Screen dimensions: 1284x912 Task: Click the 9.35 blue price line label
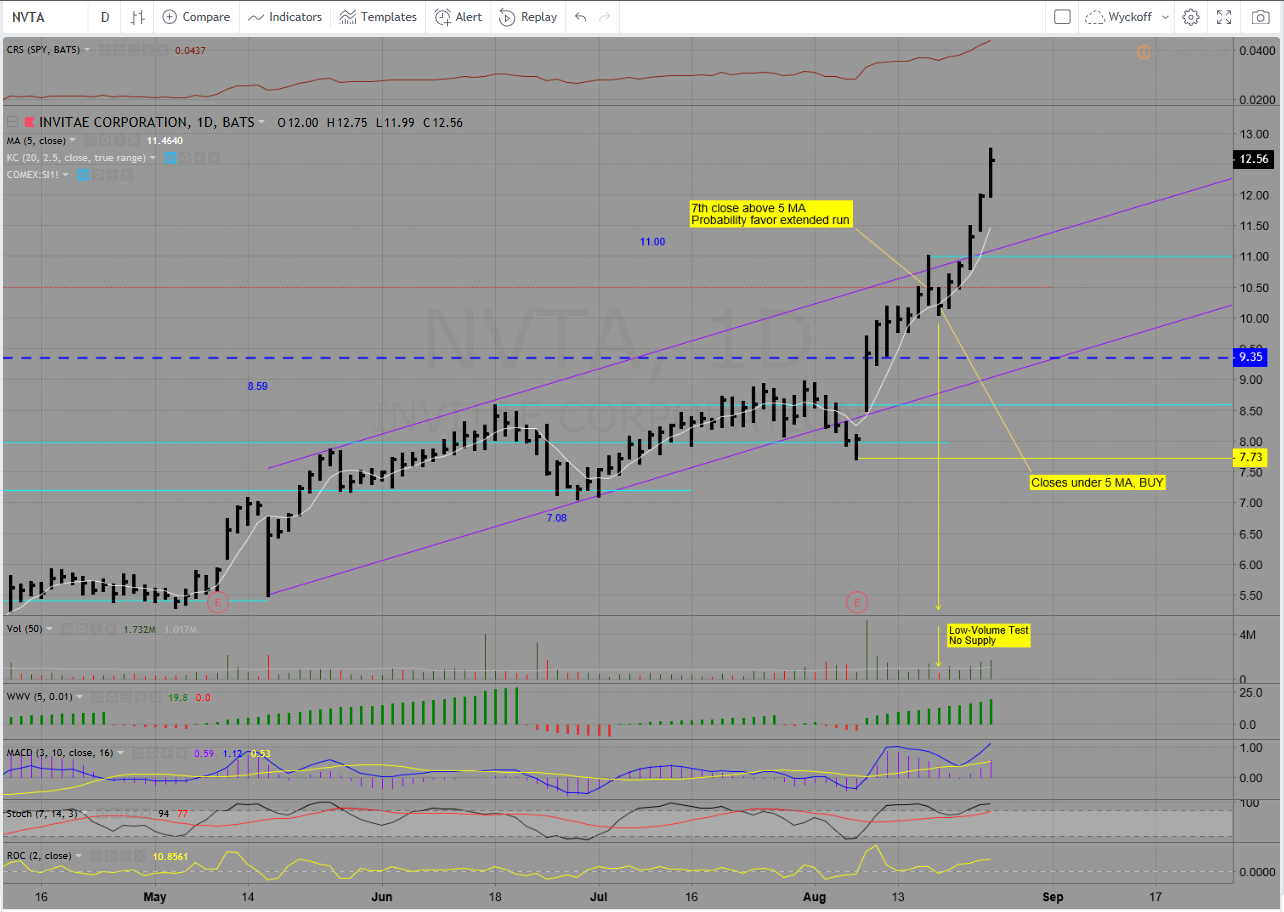pos(1253,356)
